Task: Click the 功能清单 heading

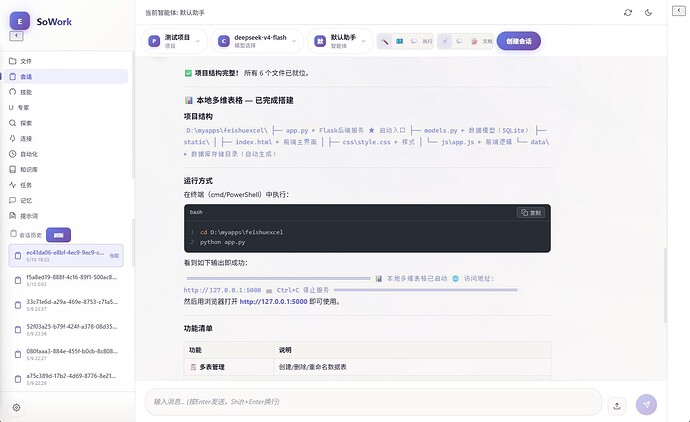Action: (x=198, y=328)
